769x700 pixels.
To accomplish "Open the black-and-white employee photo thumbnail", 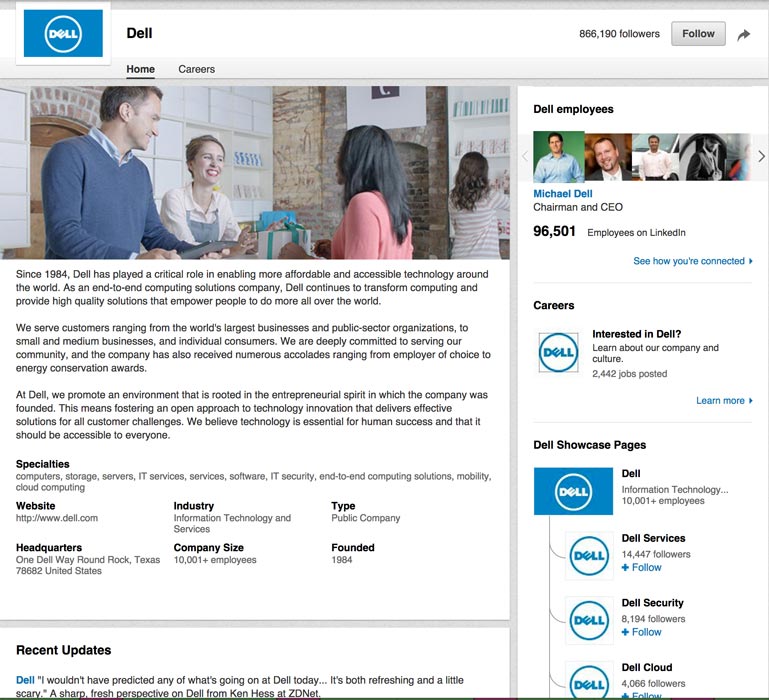I will (x=703, y=156).
